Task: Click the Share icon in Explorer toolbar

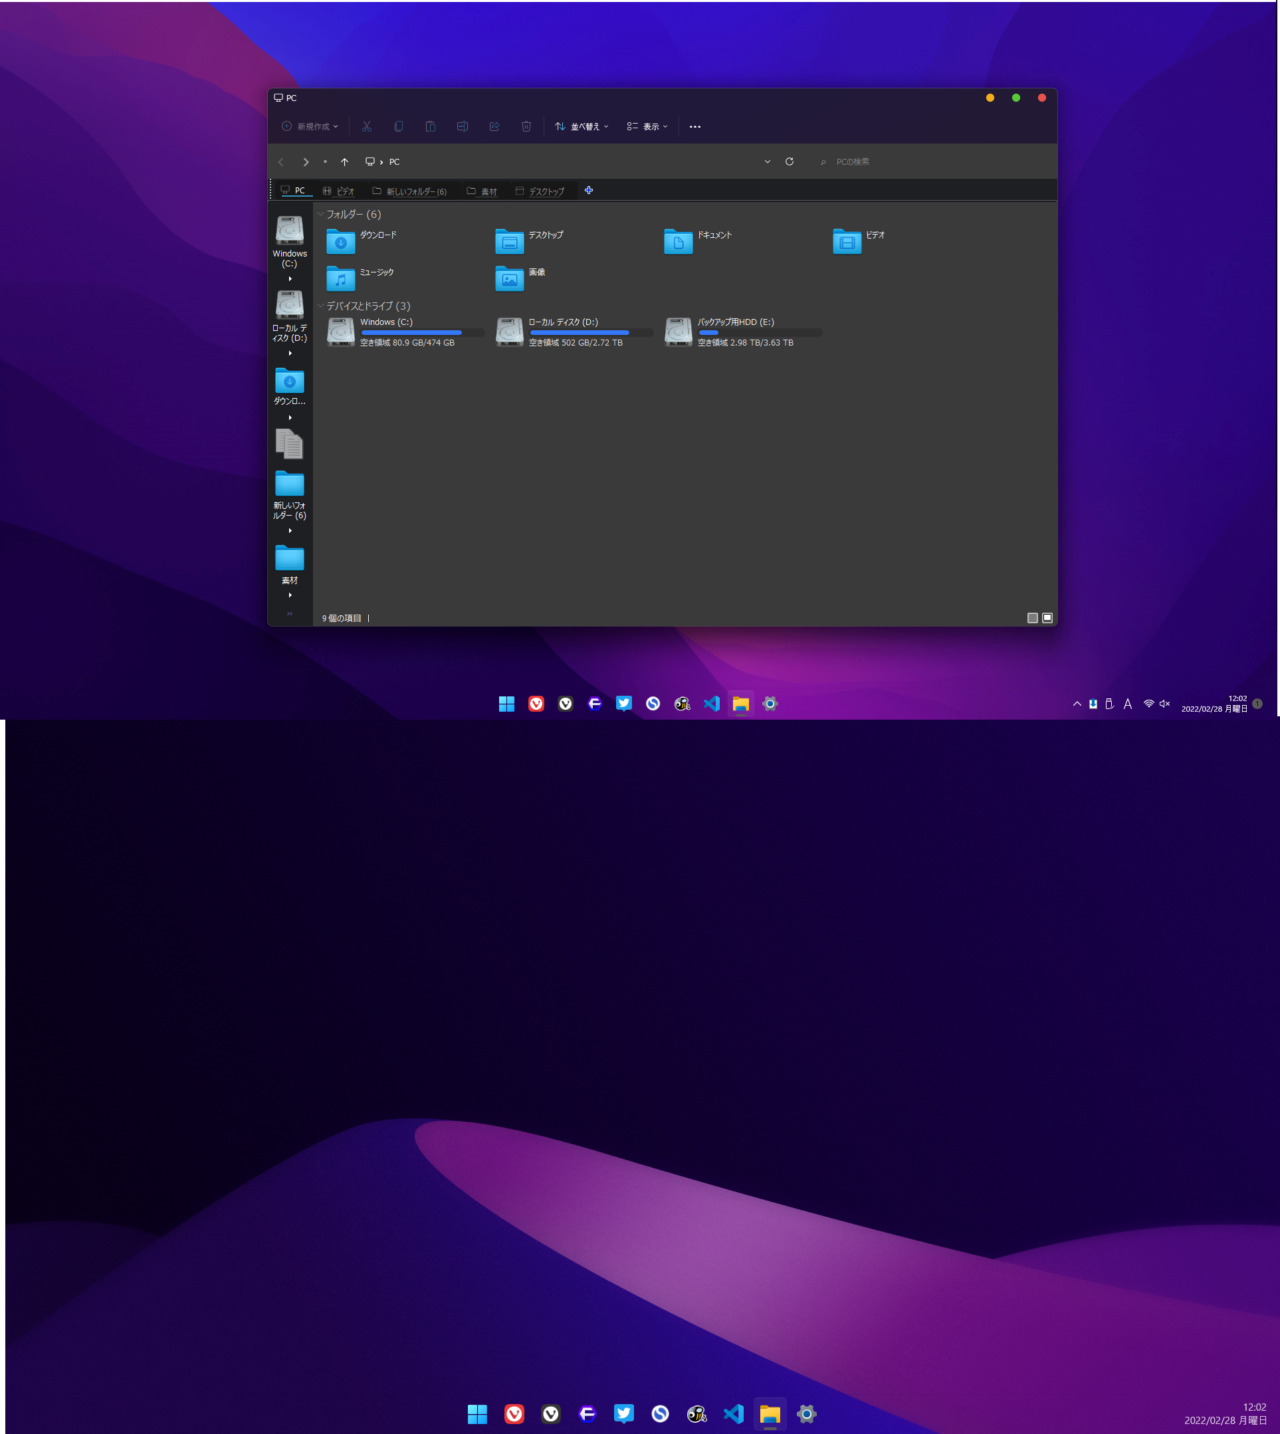Action: point(494,126)
